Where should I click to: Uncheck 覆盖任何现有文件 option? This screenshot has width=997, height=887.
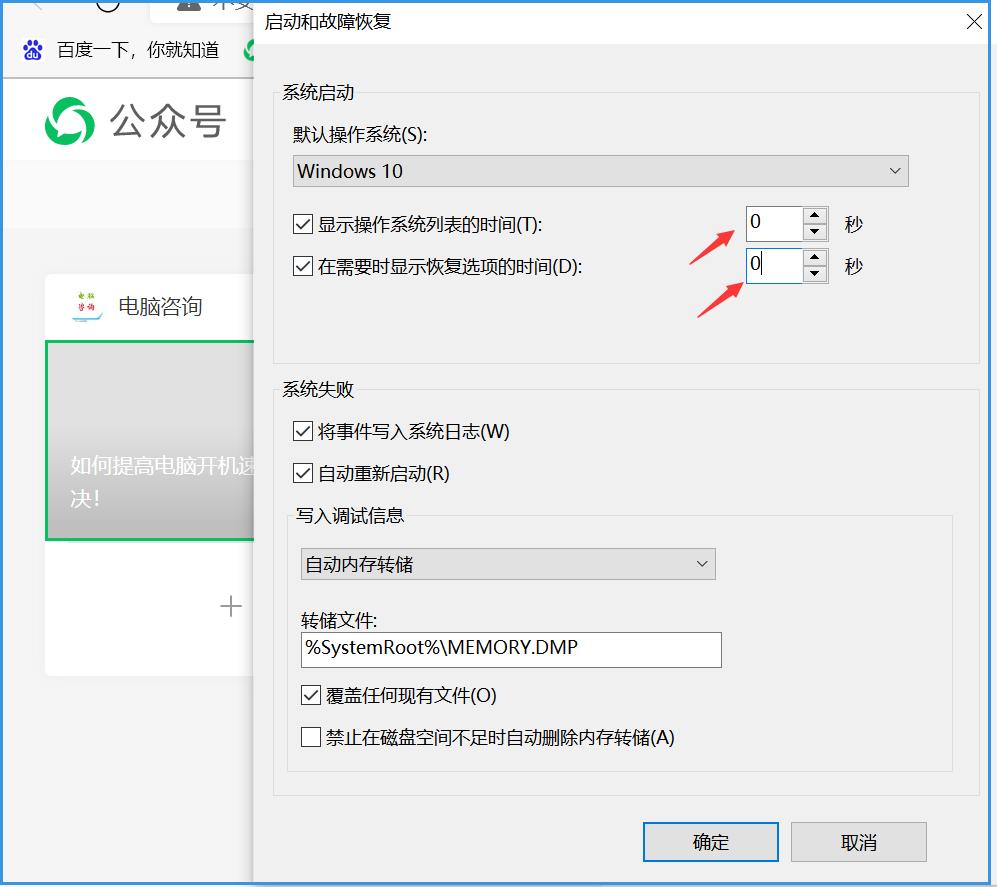[x=310, y=694]
